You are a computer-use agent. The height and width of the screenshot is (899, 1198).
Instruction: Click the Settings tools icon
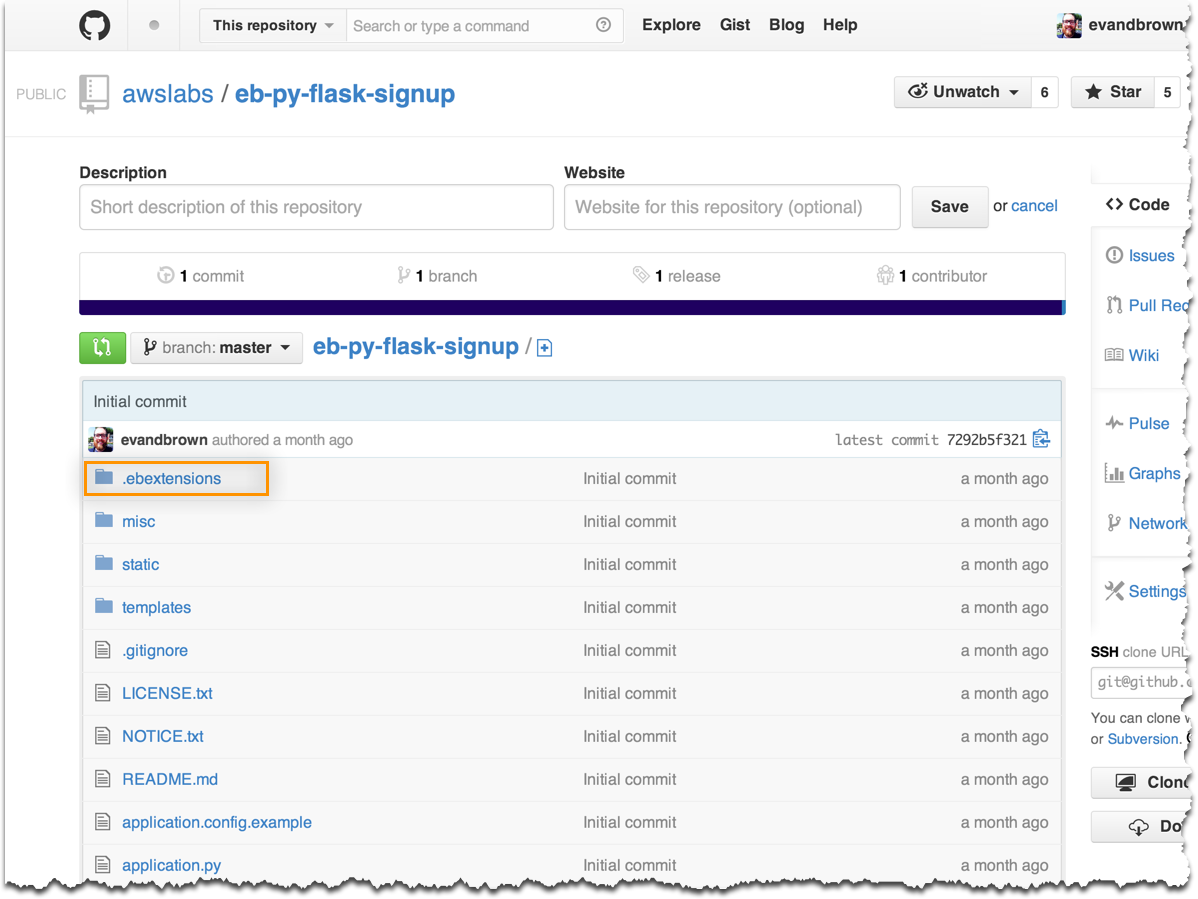tap(1114, 590)
